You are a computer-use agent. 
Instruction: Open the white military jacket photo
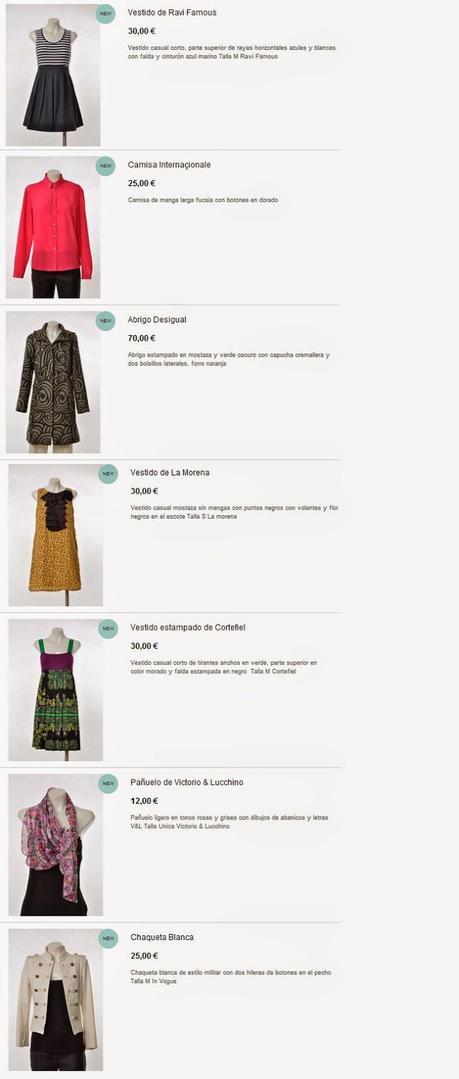click(x=56, y=999)
